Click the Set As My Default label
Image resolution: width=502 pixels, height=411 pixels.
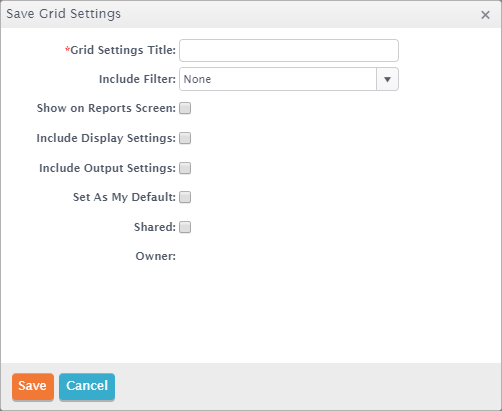(124, 197)
